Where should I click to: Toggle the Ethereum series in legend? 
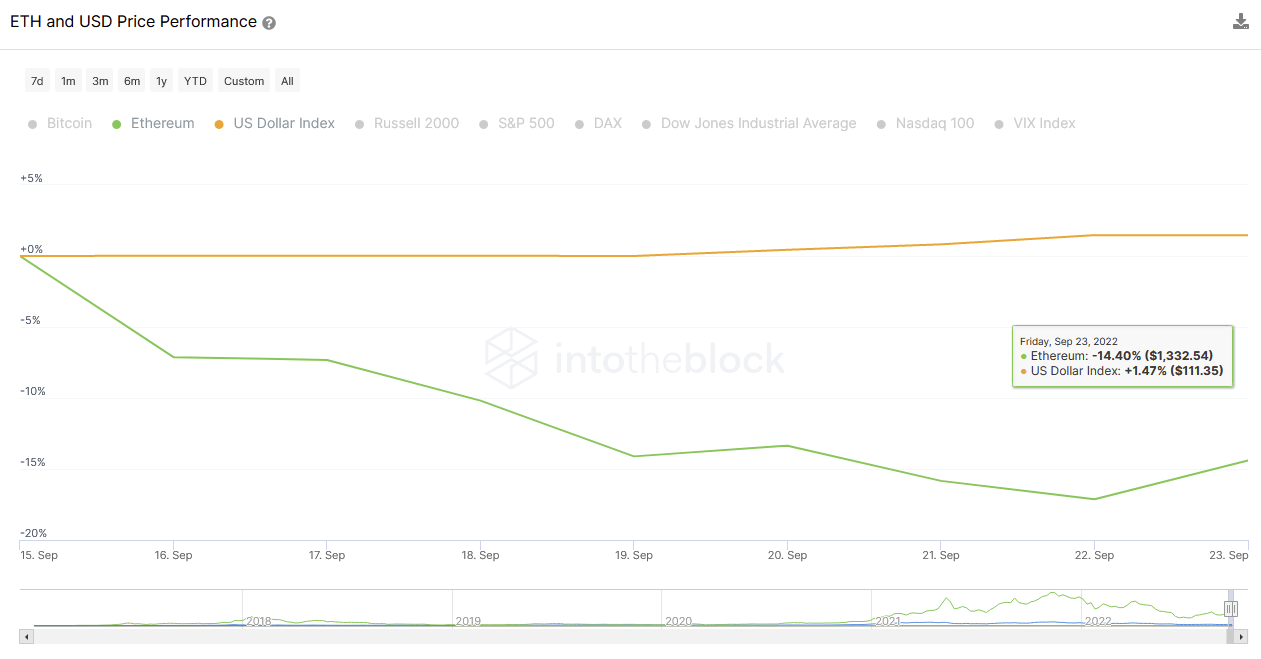point(153,123)
